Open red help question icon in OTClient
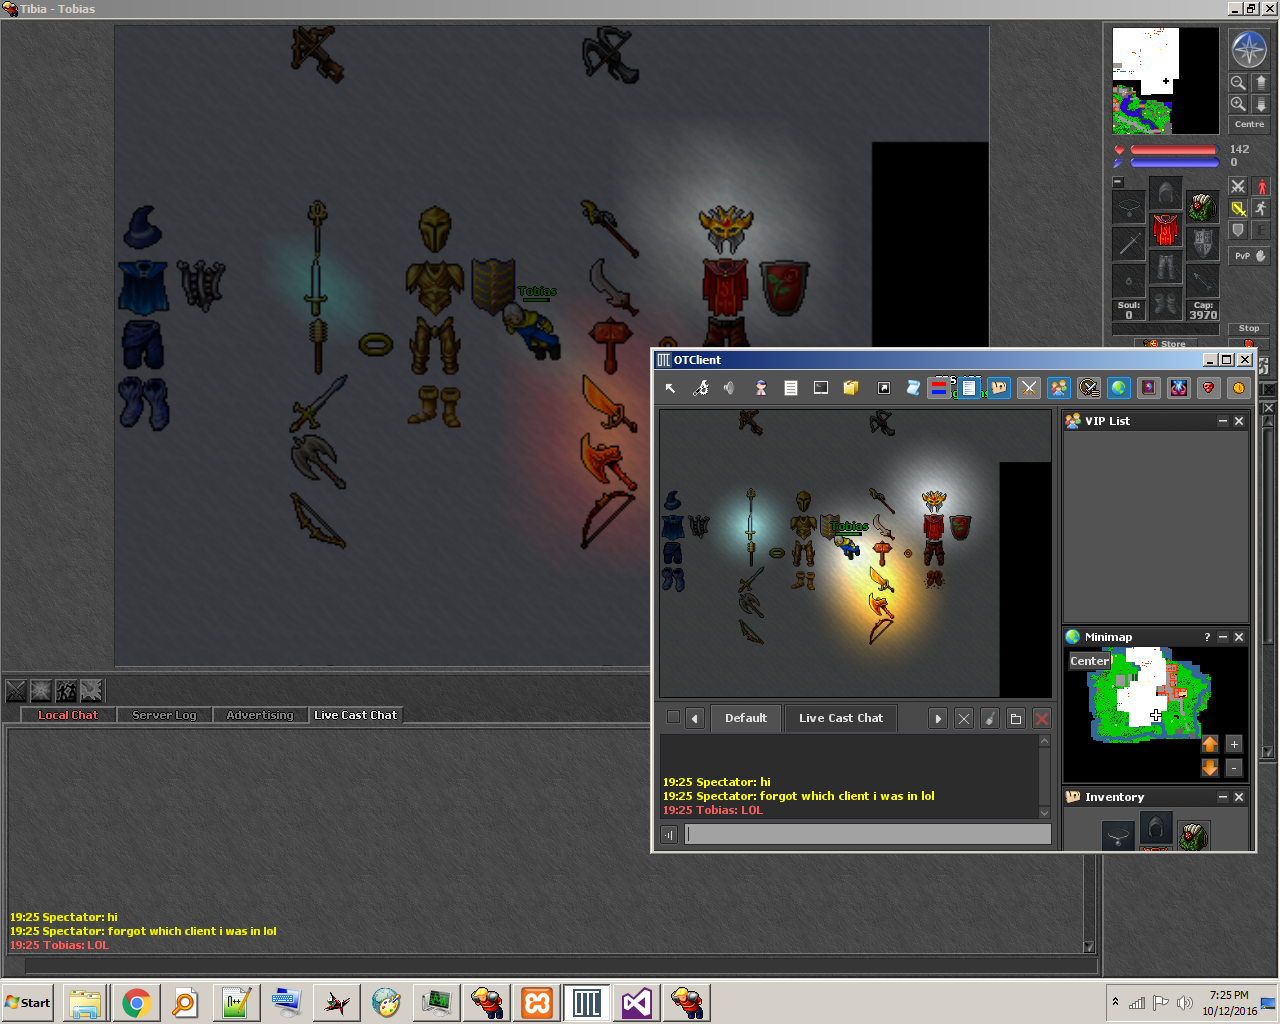The height and width of the screenshot is (1024, 1280). [x=1209, y=388]
